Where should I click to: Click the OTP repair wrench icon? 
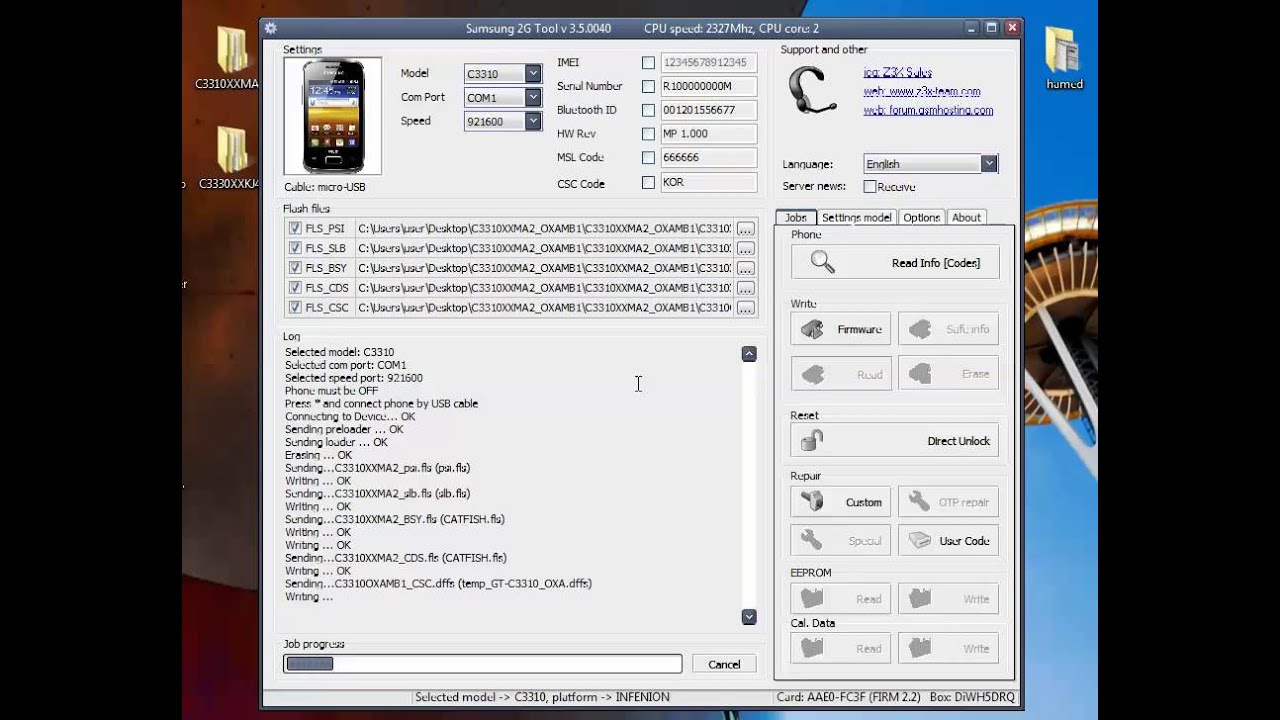[x=919, y=502]
